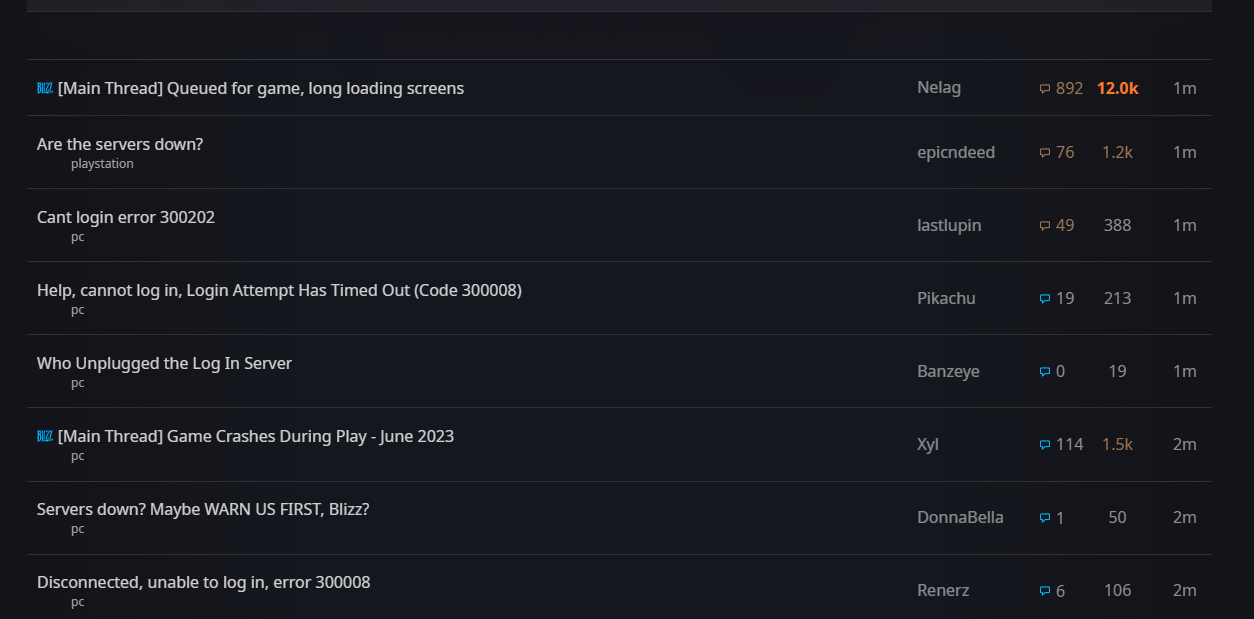Click the Blizz icon beside the Queued for game thread

[45, 88]
